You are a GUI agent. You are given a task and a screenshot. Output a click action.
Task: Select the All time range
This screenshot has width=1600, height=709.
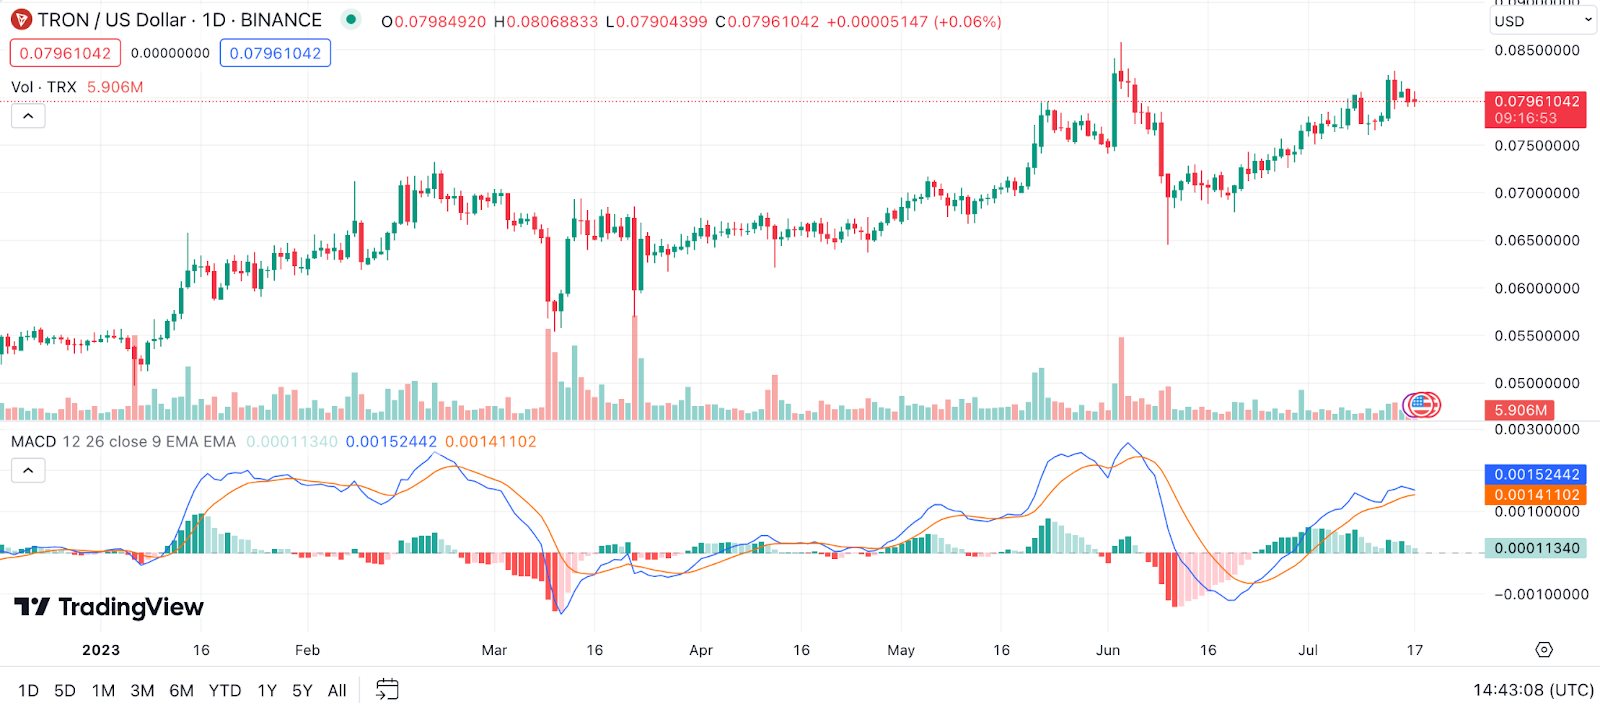(337, 690)
